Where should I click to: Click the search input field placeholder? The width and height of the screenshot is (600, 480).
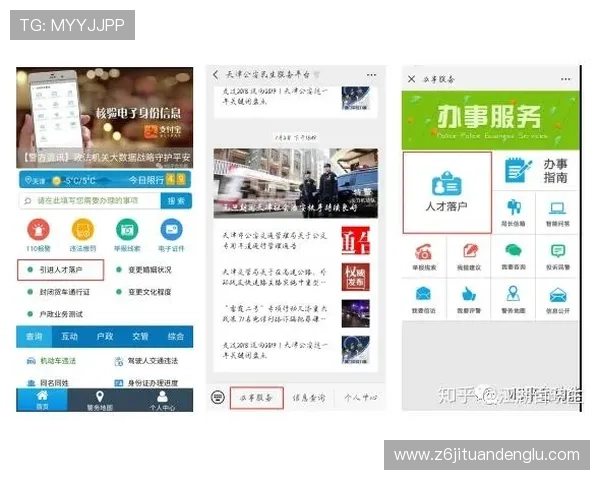click(x=90, y=201)
